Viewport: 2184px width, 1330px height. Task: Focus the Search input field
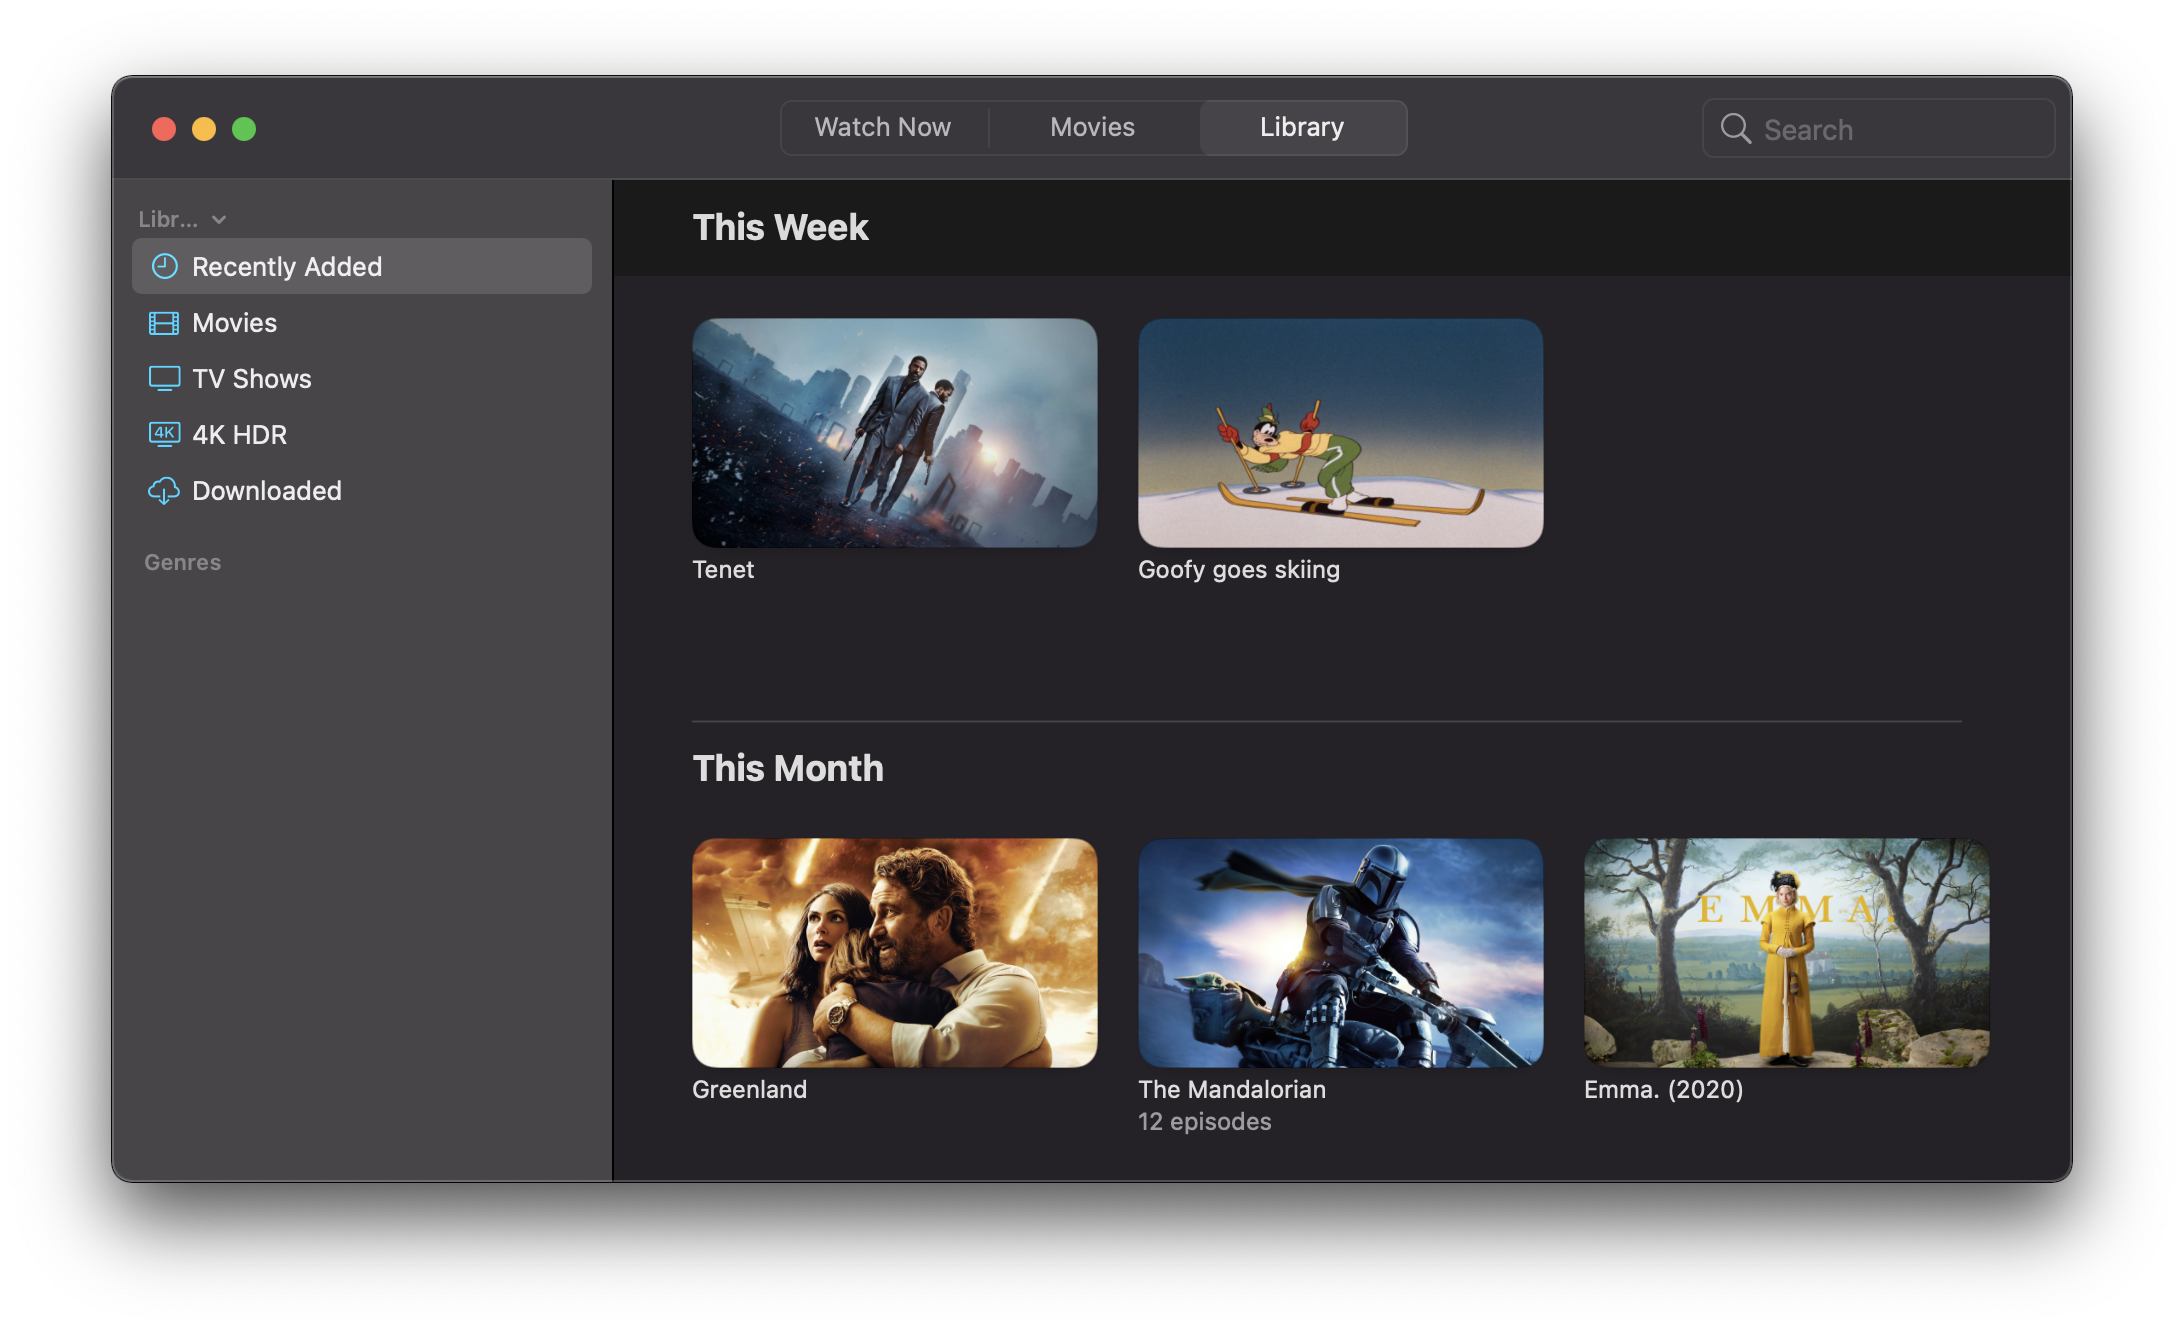1878,129
